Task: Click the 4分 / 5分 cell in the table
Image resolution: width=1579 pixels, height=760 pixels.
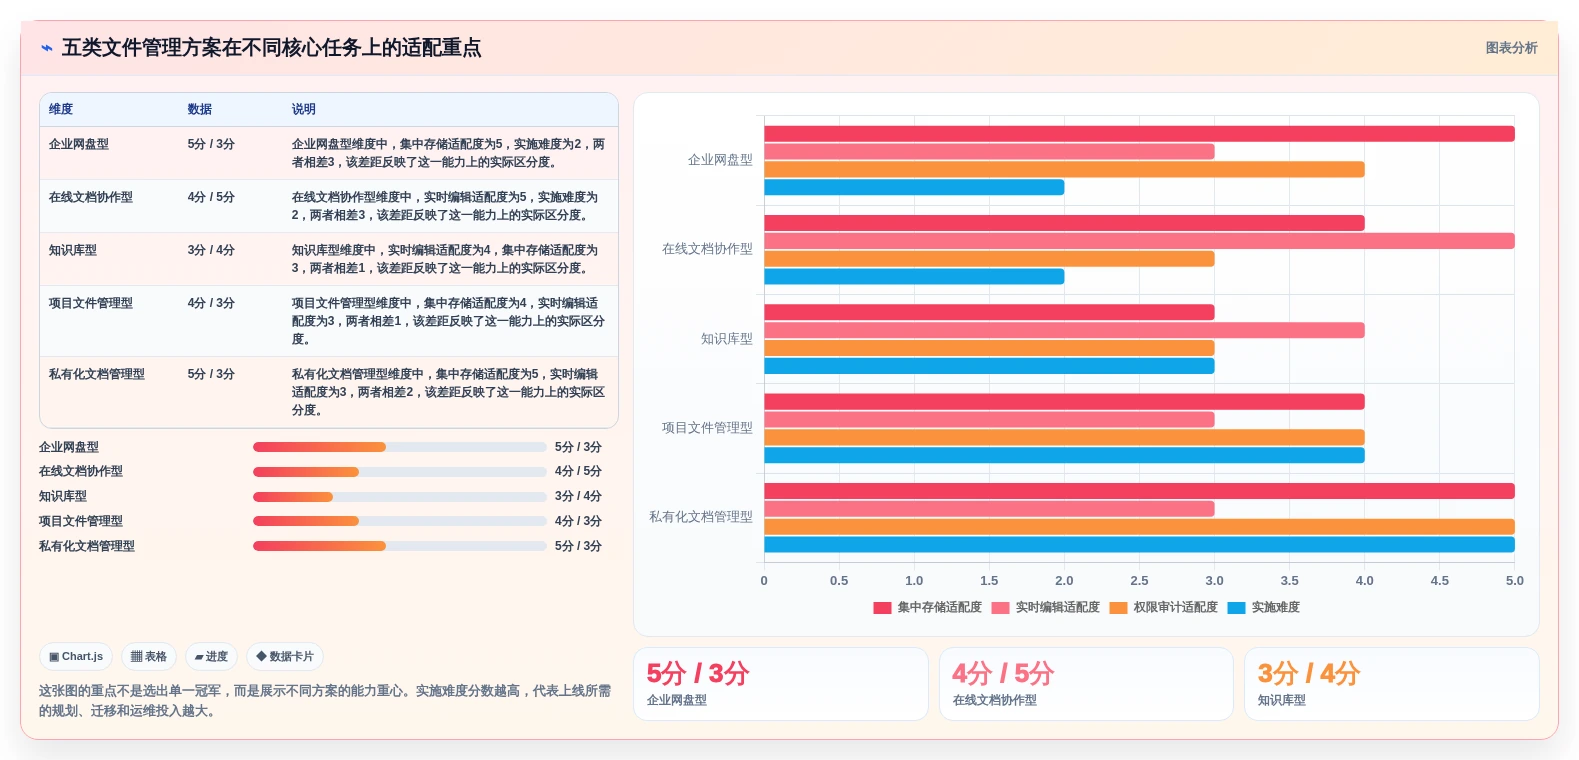Action: click(x=211, y=197)
